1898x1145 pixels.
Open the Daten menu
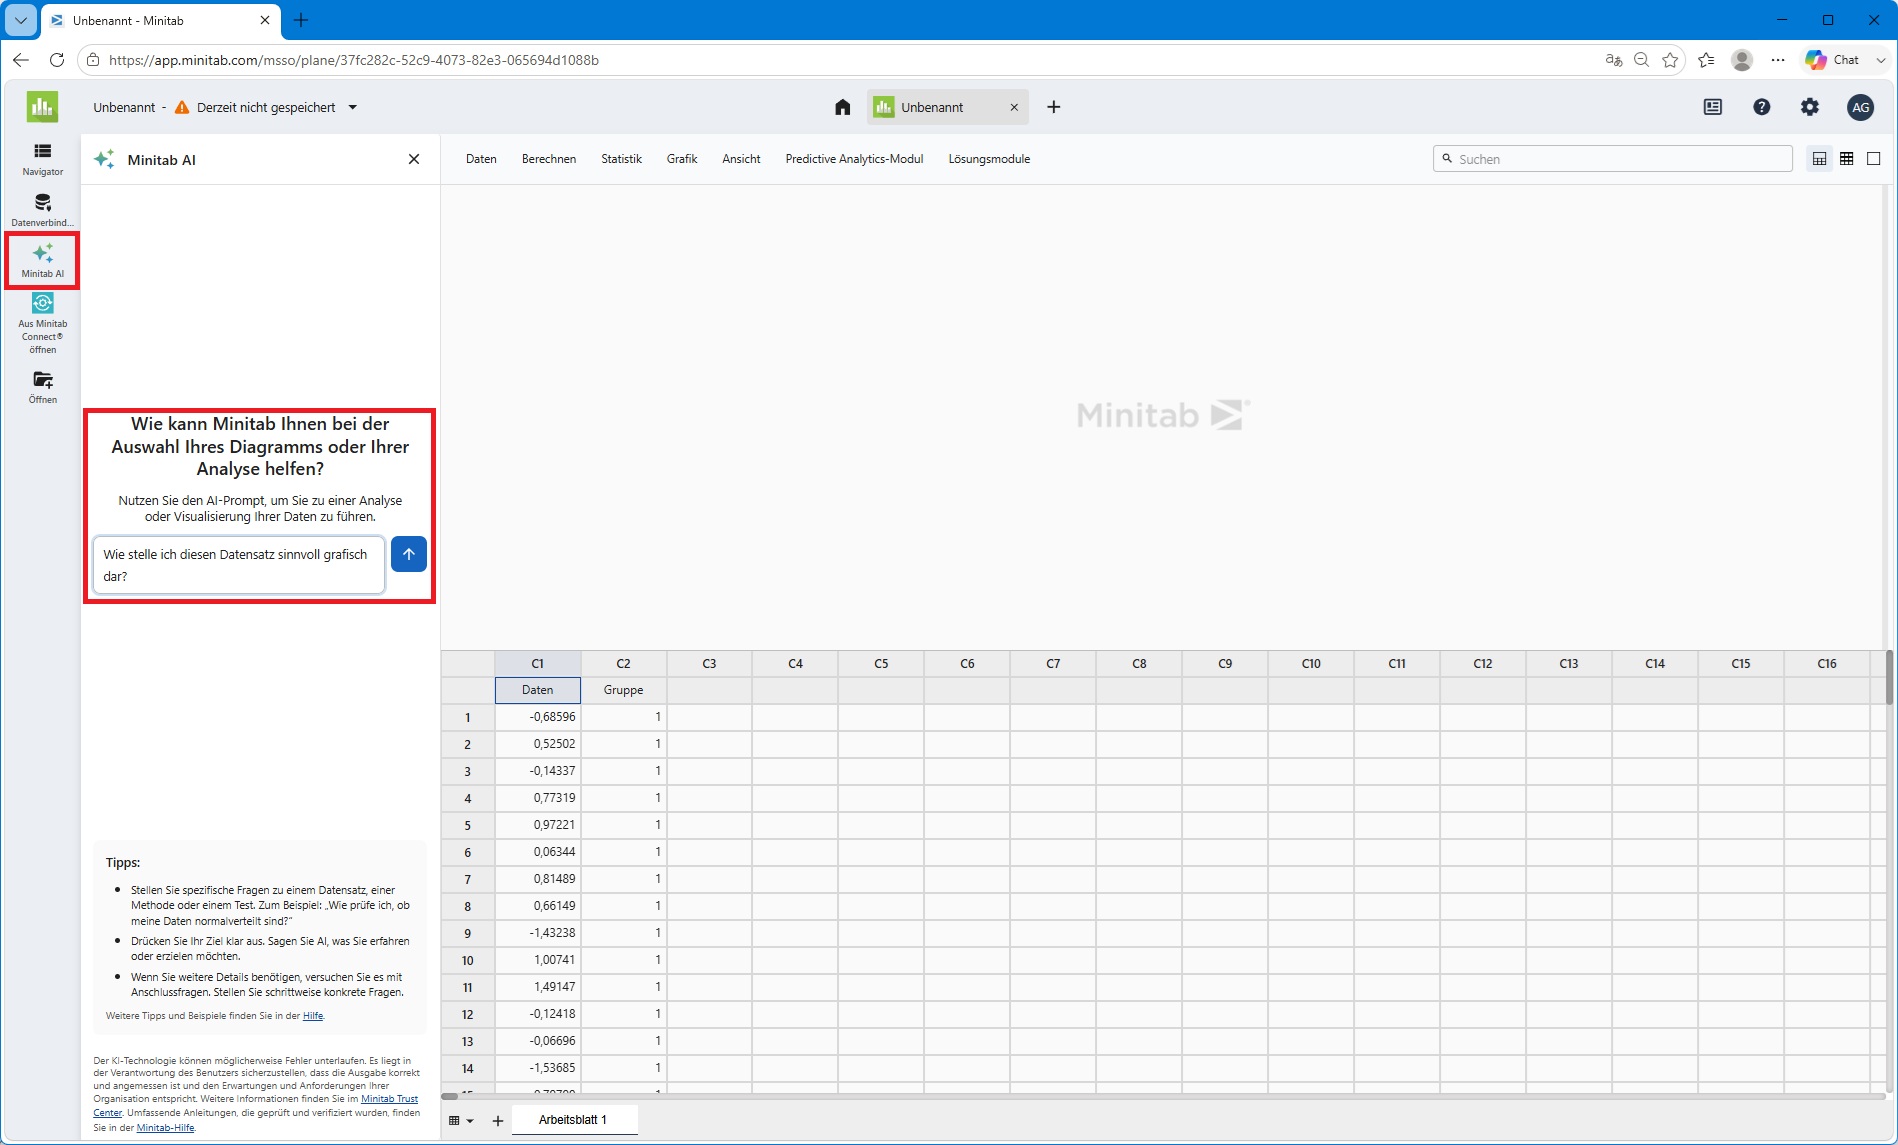(x=481, y=159)
